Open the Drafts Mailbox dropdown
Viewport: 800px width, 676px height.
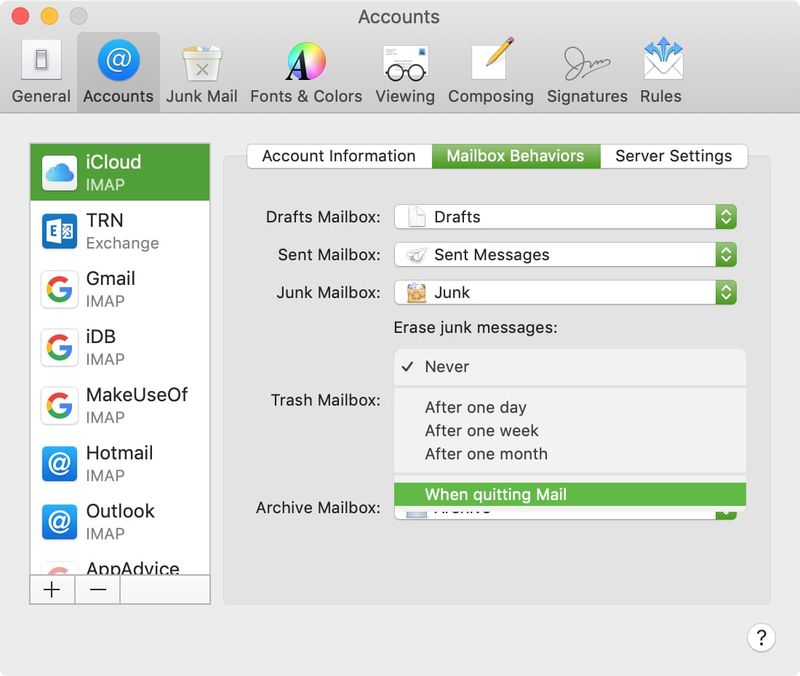click(x=565, y=217)
